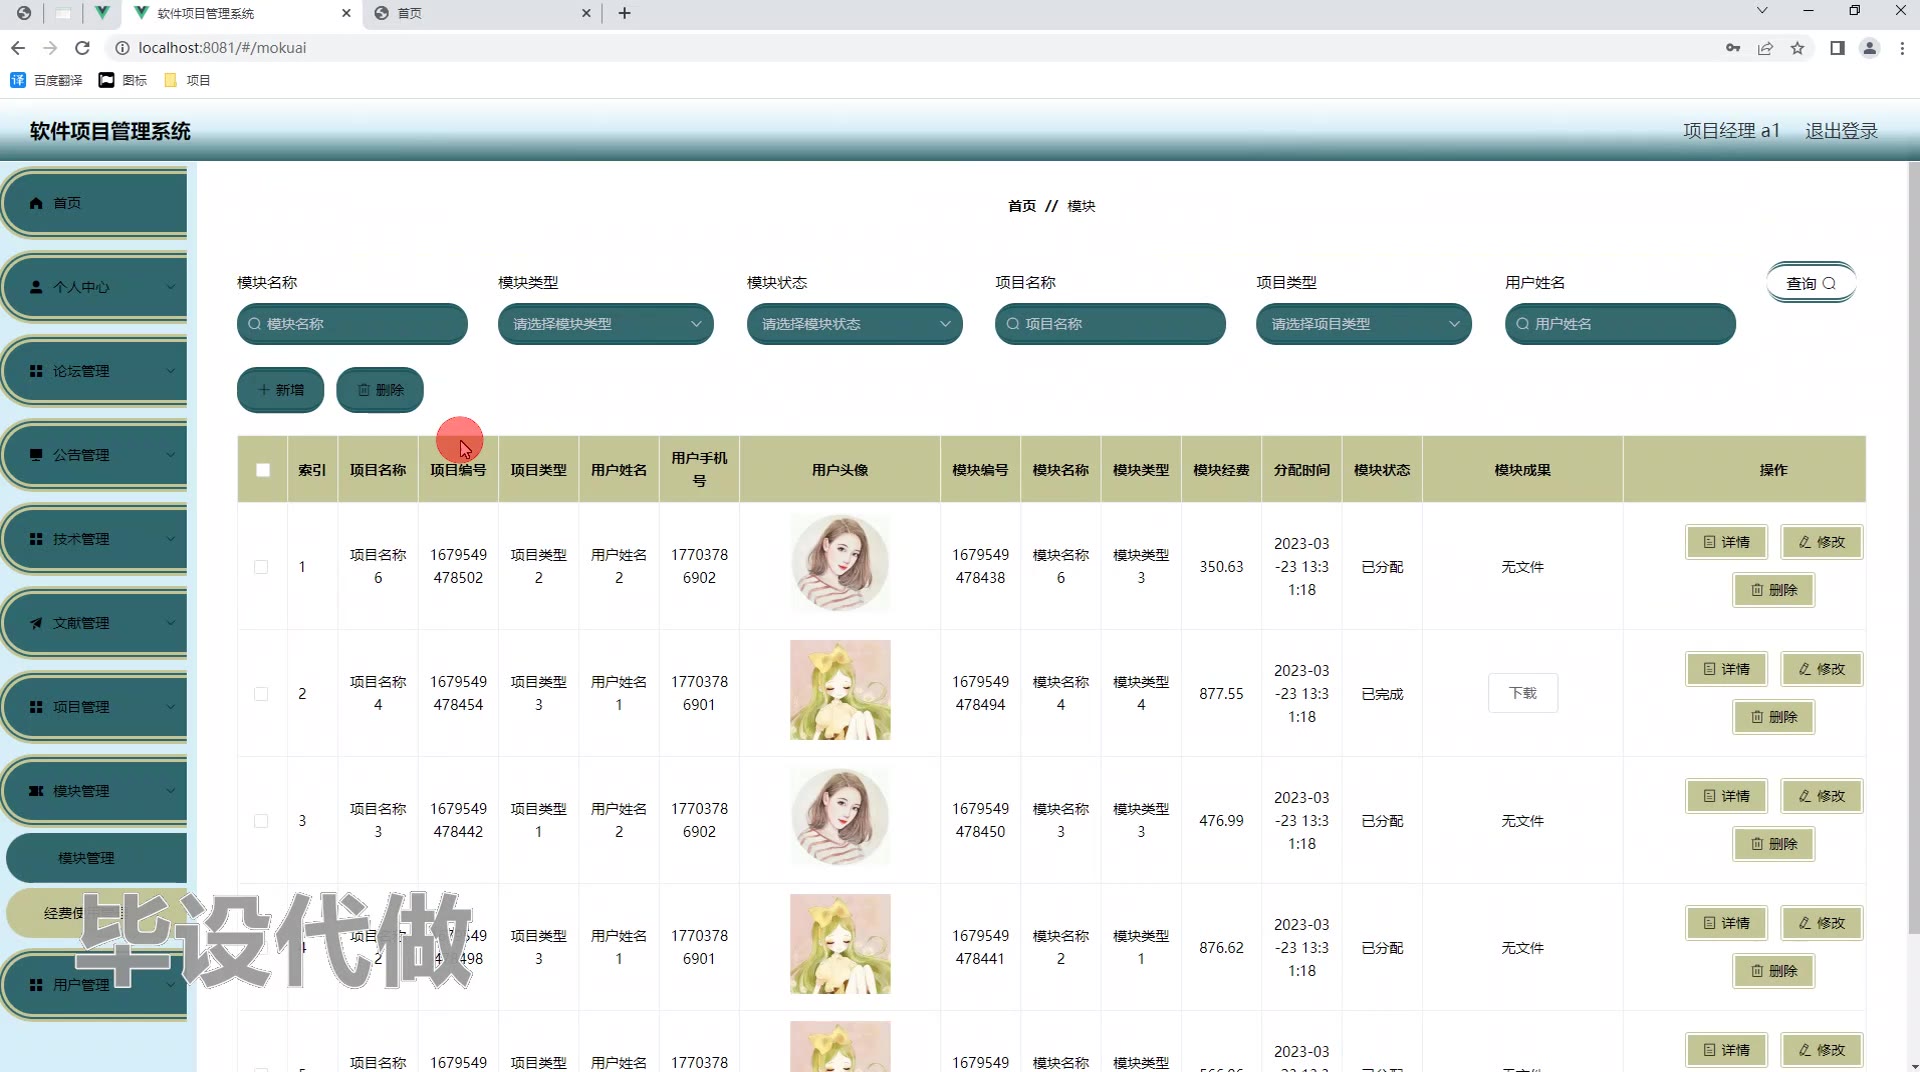This screenshot has width=1920, height=1072.
Task: Open the tab search chevron in title bar
Action: click(1762, 11)
